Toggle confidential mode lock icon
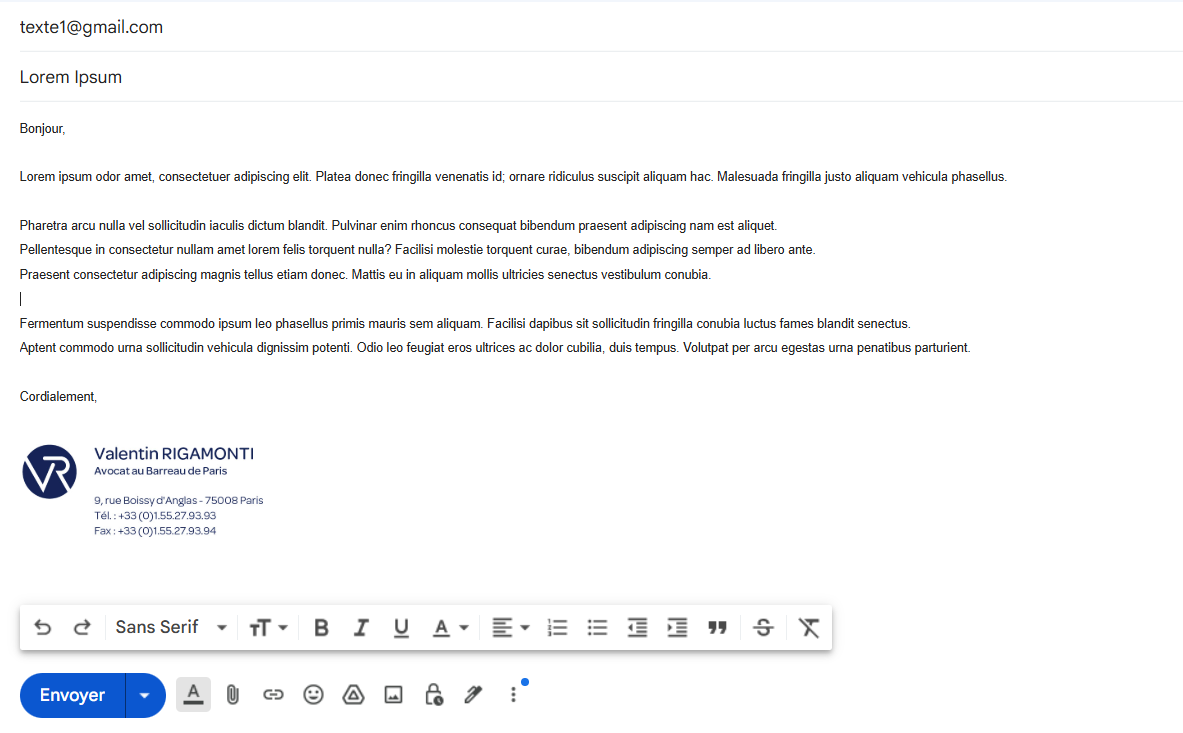Viewport: 1183px width, 733px height. click(433, 695)
